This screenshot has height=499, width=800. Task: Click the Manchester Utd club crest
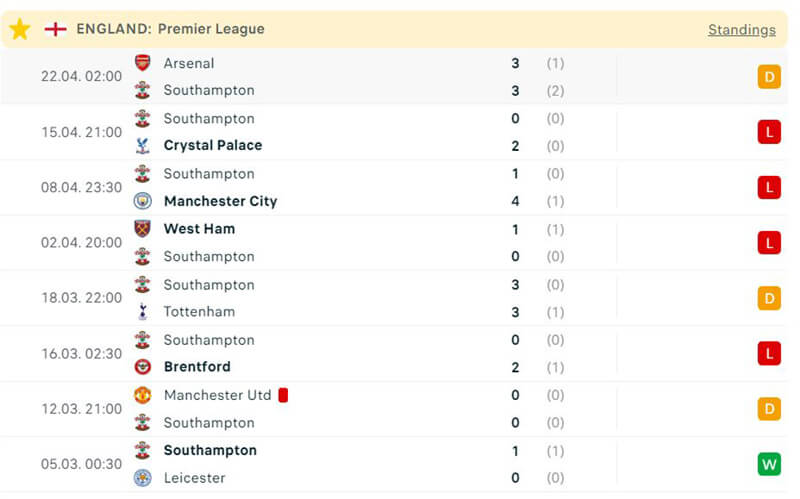coord(143,395)
